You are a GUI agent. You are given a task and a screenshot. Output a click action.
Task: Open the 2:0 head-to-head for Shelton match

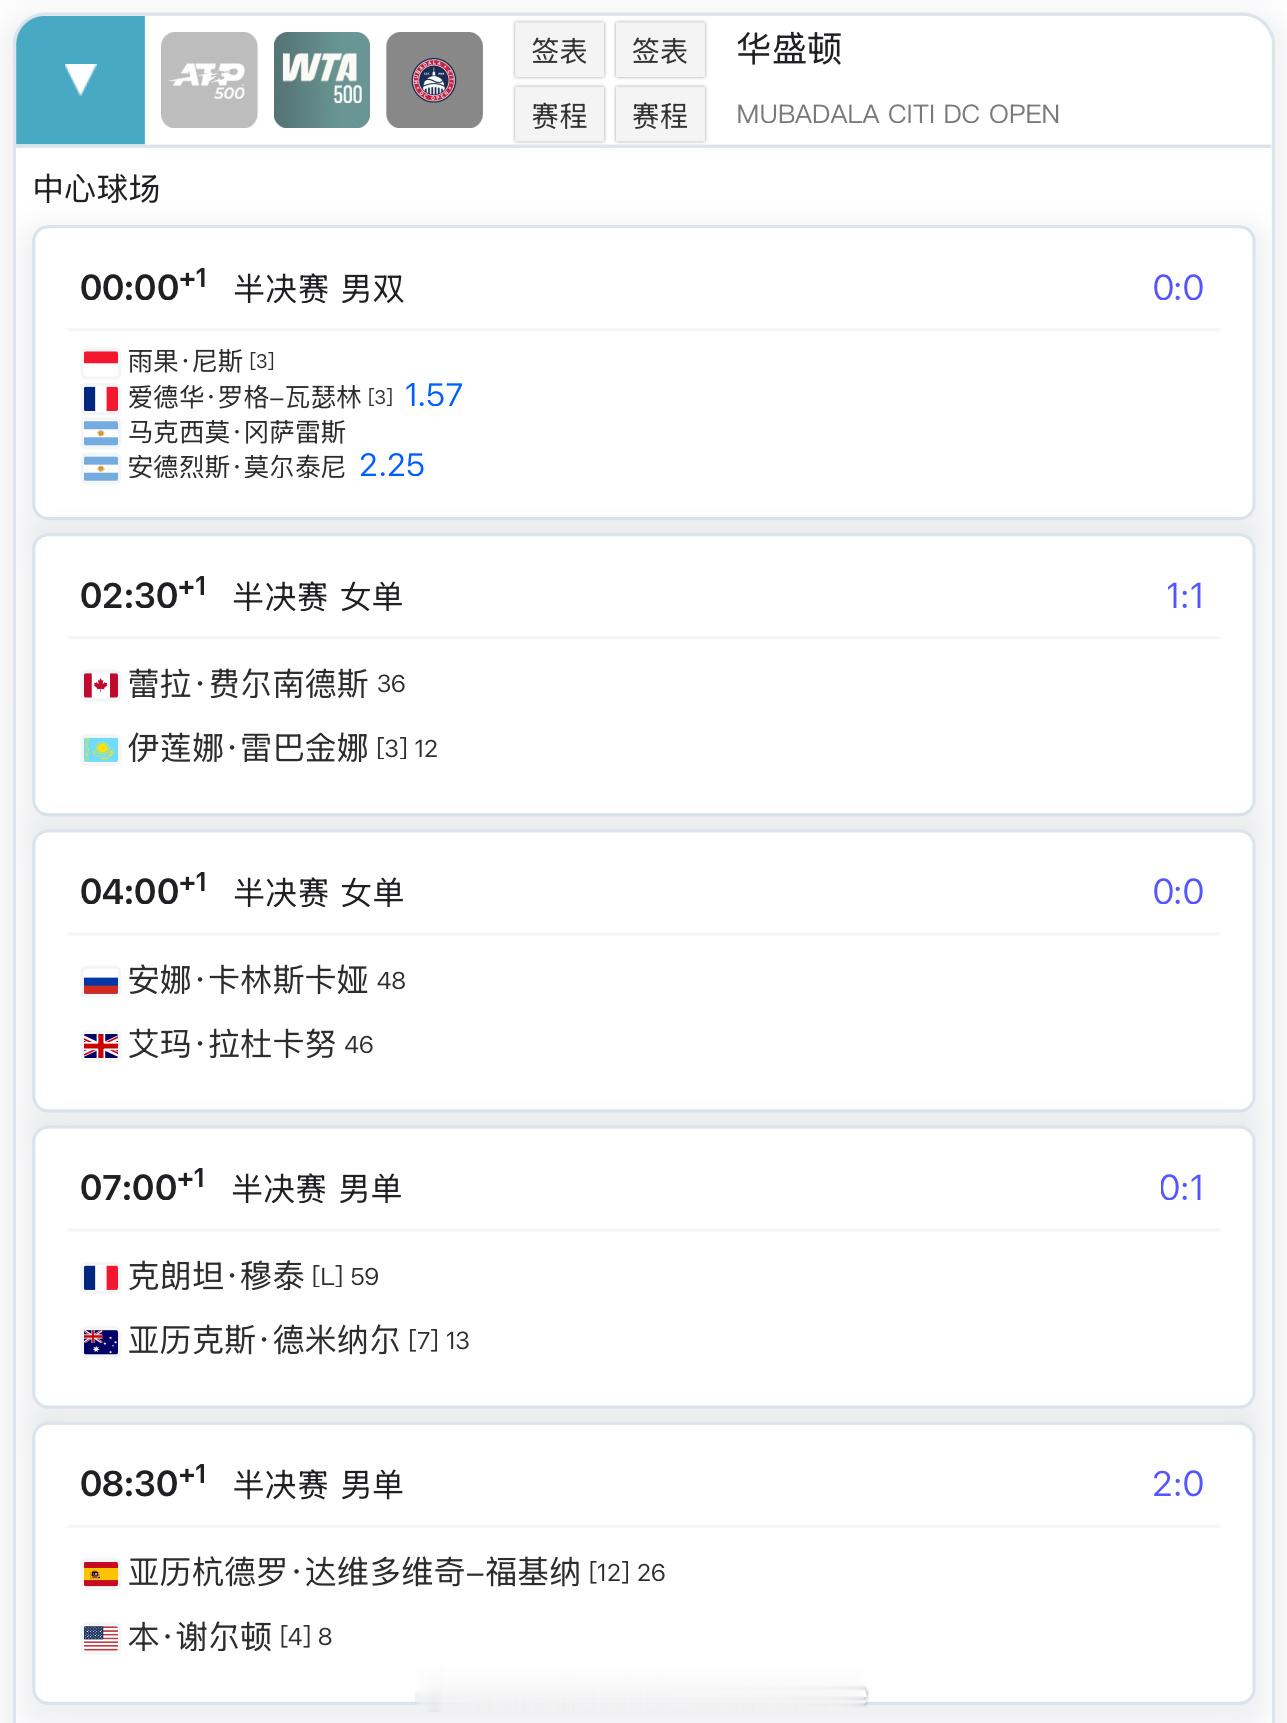(x=1178, y=1484)
